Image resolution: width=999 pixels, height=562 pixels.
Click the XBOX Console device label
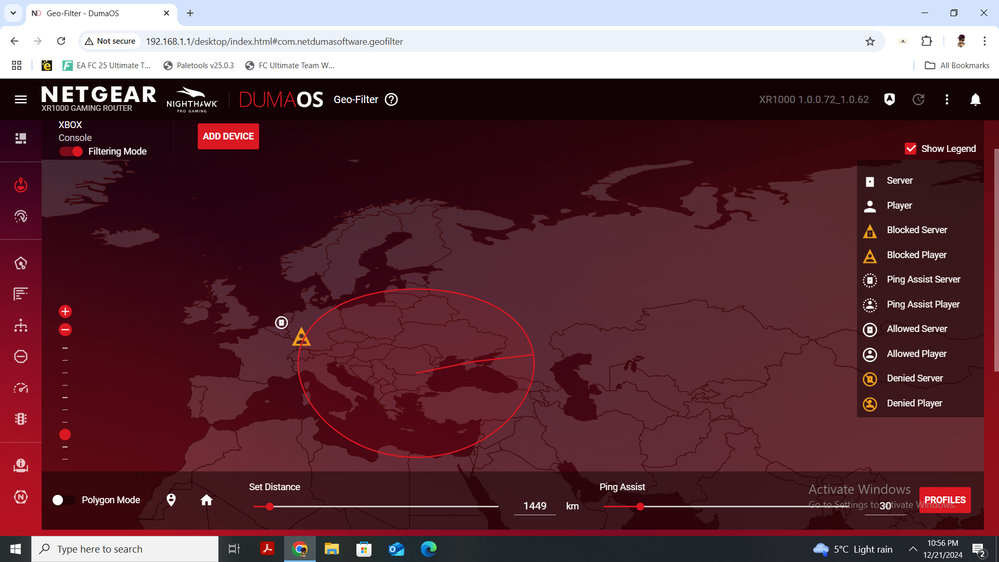click(x=75, y=131)
